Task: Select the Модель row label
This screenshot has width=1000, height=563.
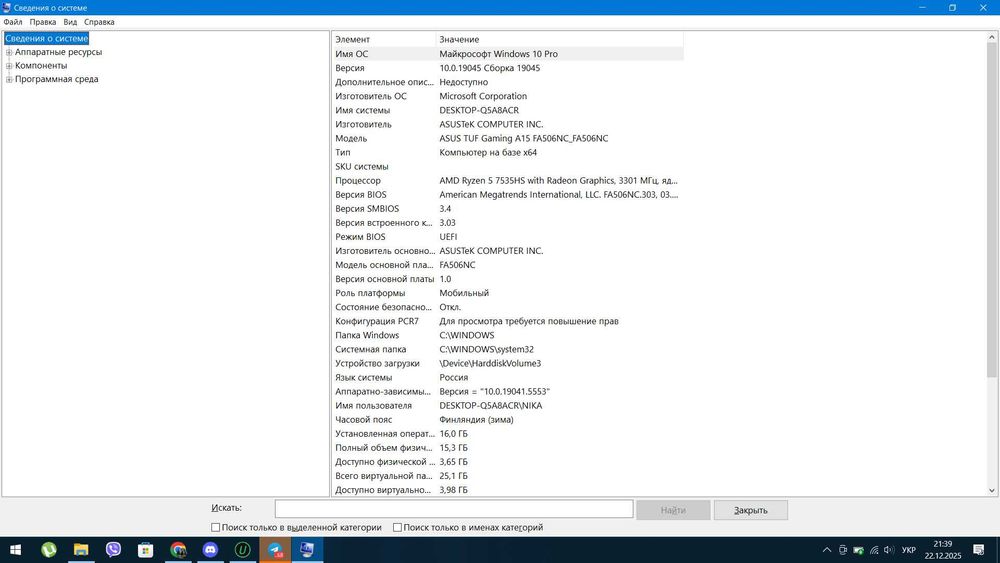Action: 351,138
